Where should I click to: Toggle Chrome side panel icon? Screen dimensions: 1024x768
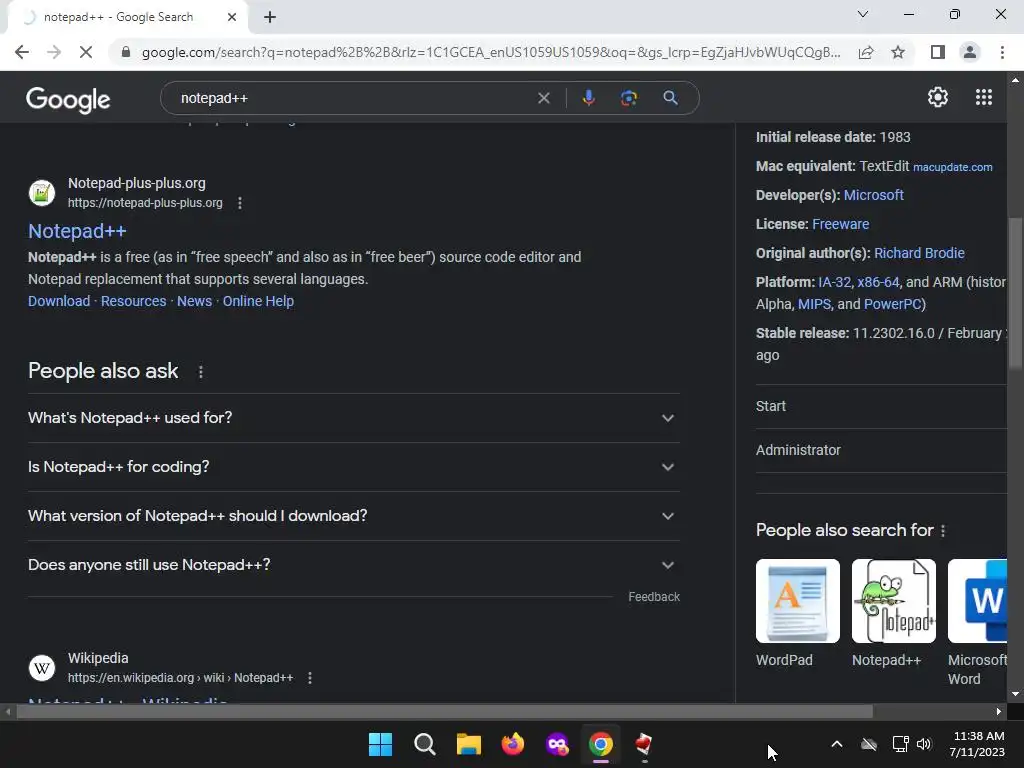(938, 52)
